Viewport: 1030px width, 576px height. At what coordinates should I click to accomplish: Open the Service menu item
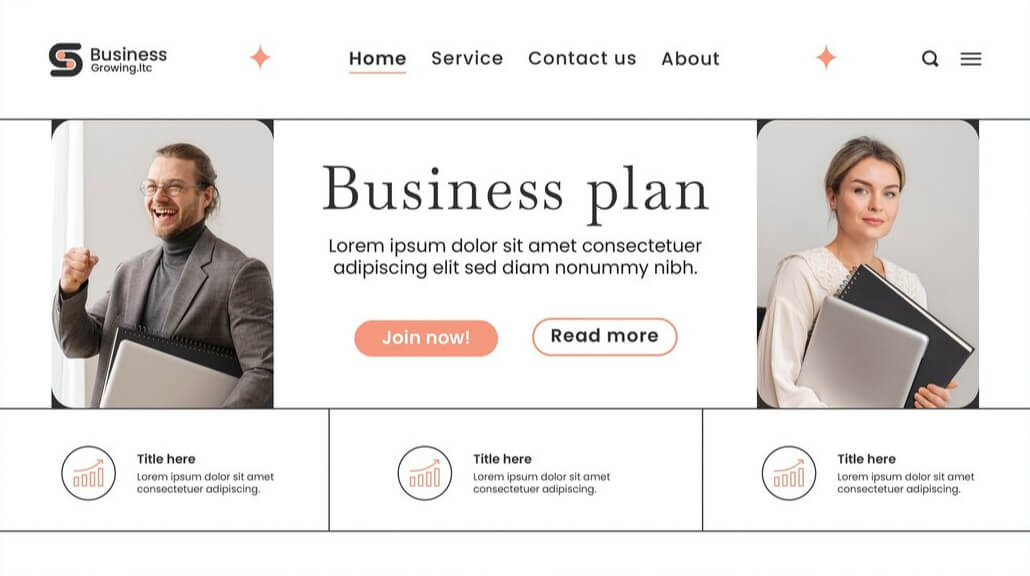[x=467, y=59]
